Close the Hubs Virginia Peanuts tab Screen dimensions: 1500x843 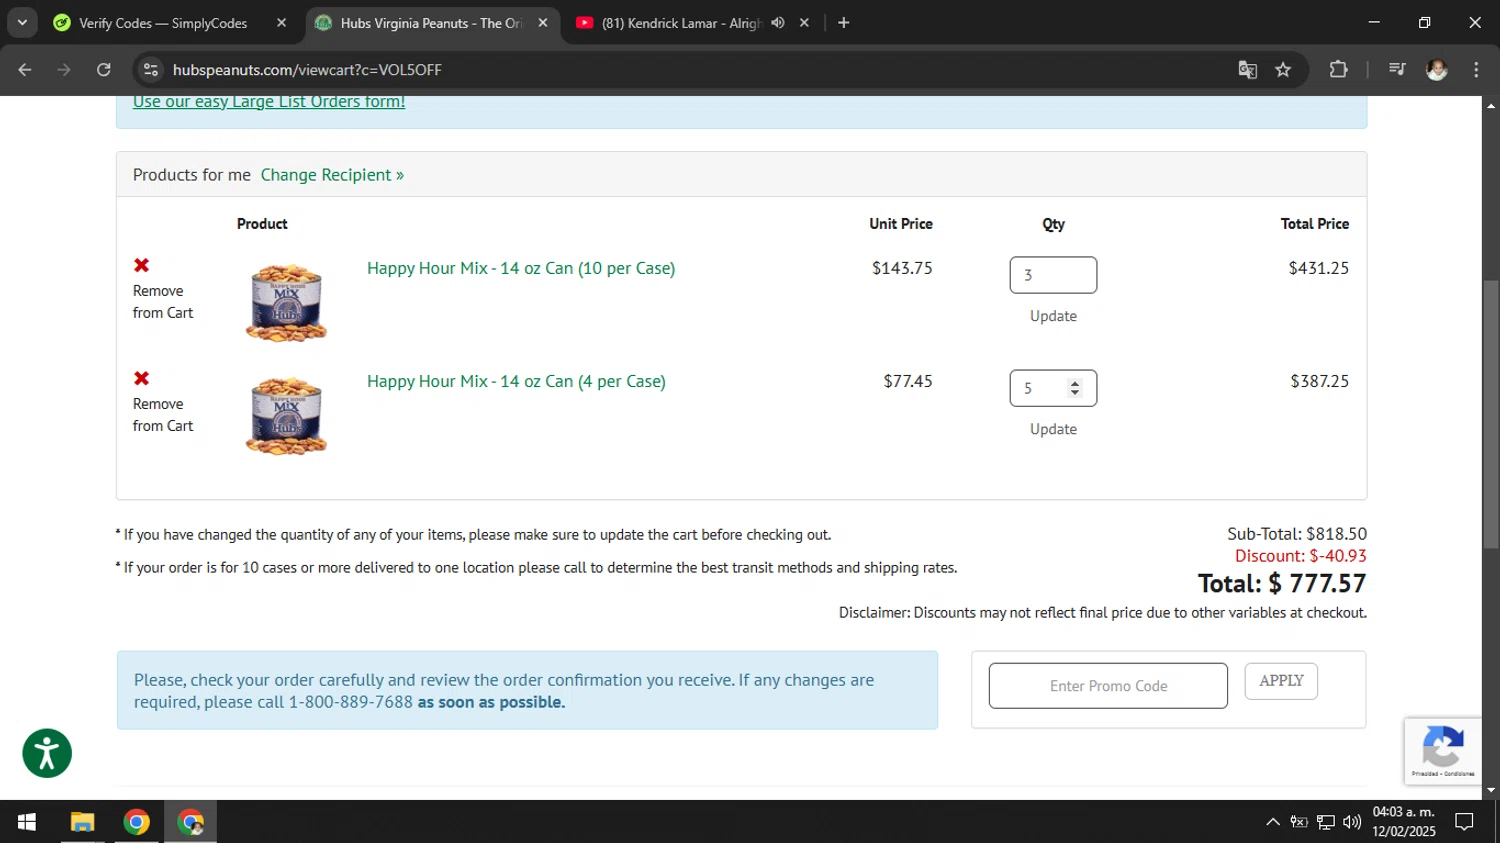[x=543, y=22]
